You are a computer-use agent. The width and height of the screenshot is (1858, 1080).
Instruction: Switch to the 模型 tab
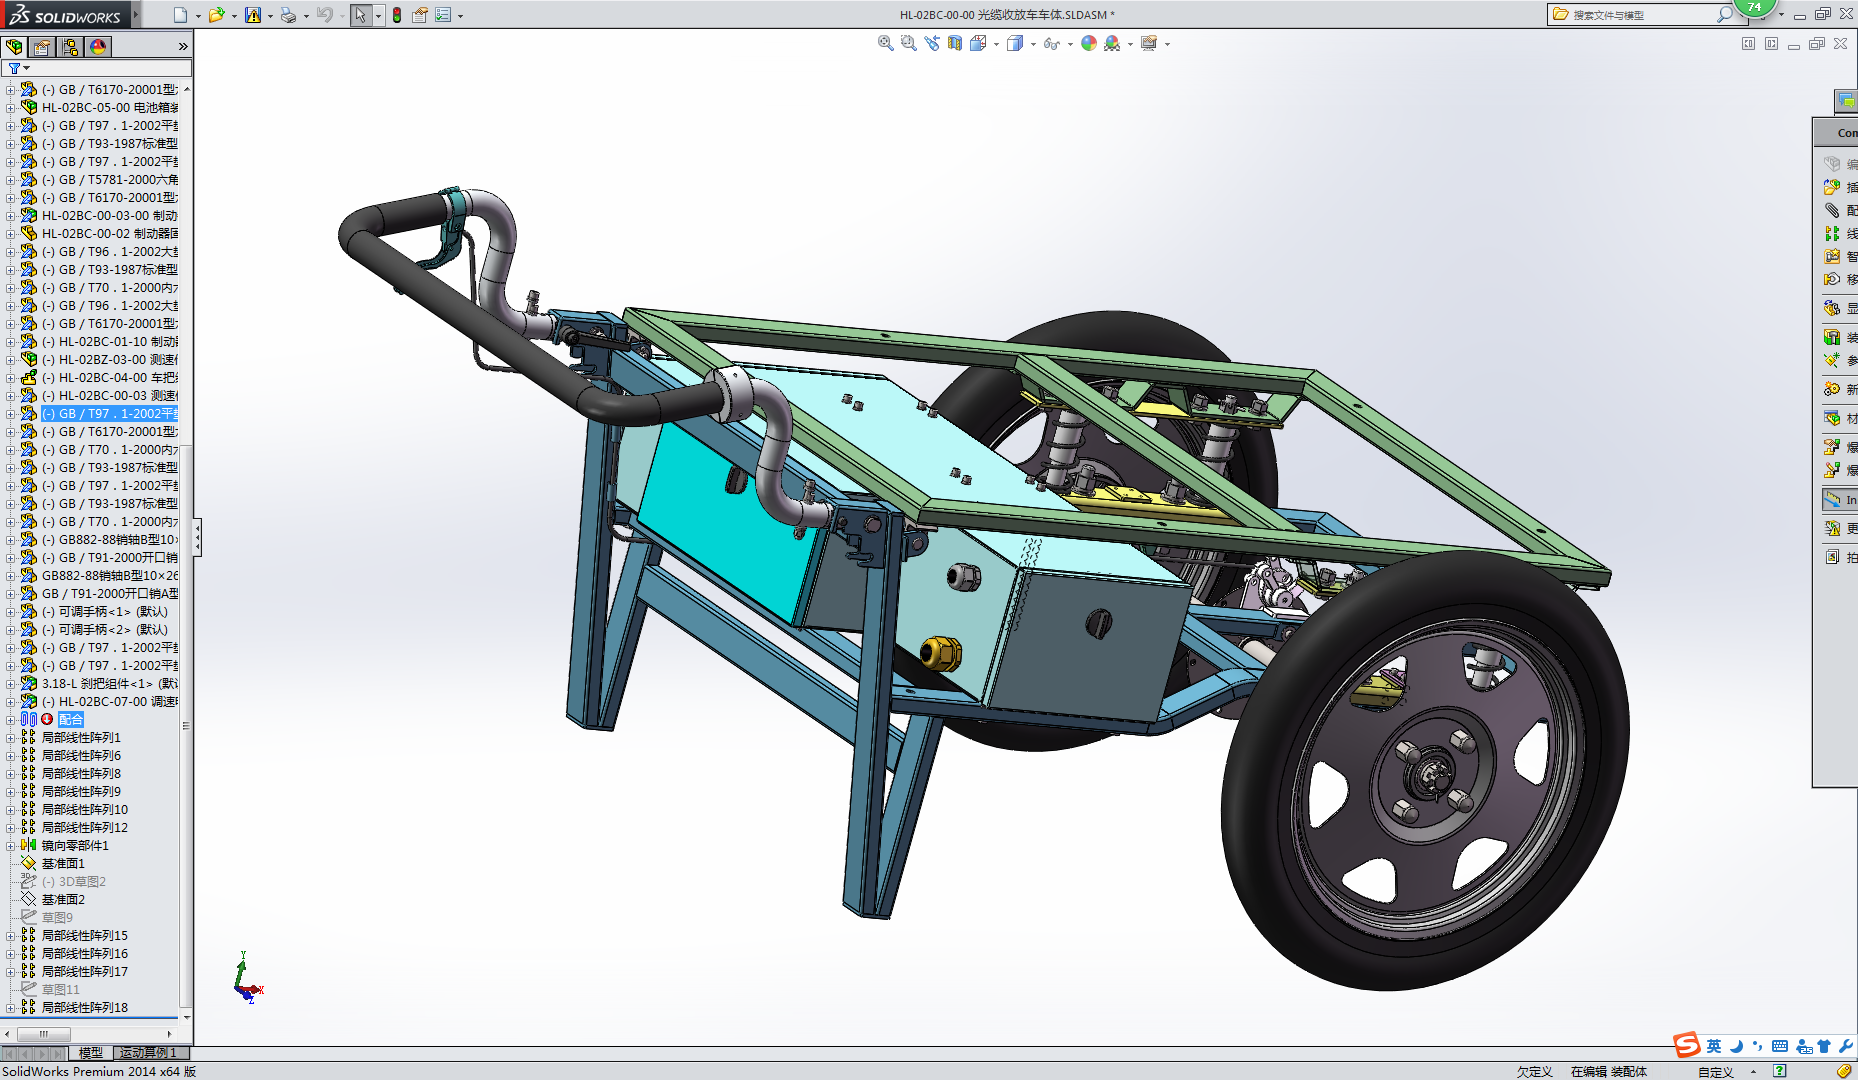coord(91,1053)
